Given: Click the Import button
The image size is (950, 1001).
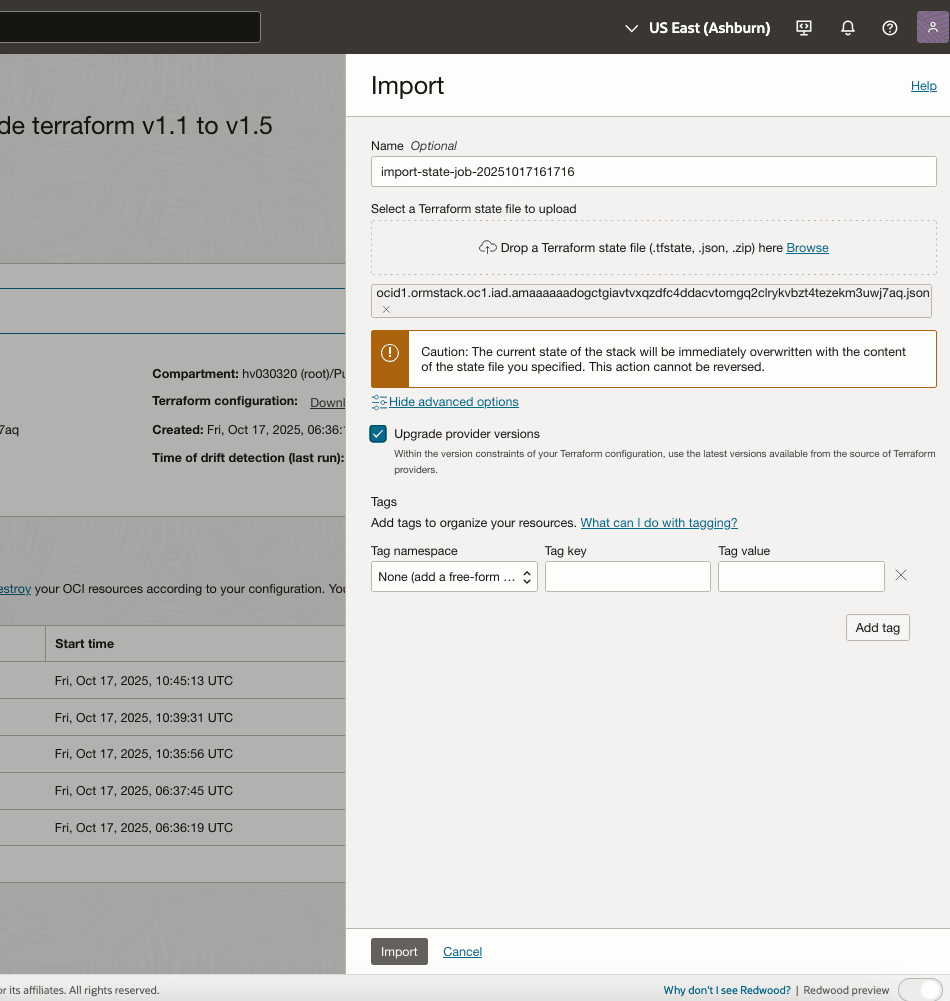Looking at the screenshot, I should point(399,951).
